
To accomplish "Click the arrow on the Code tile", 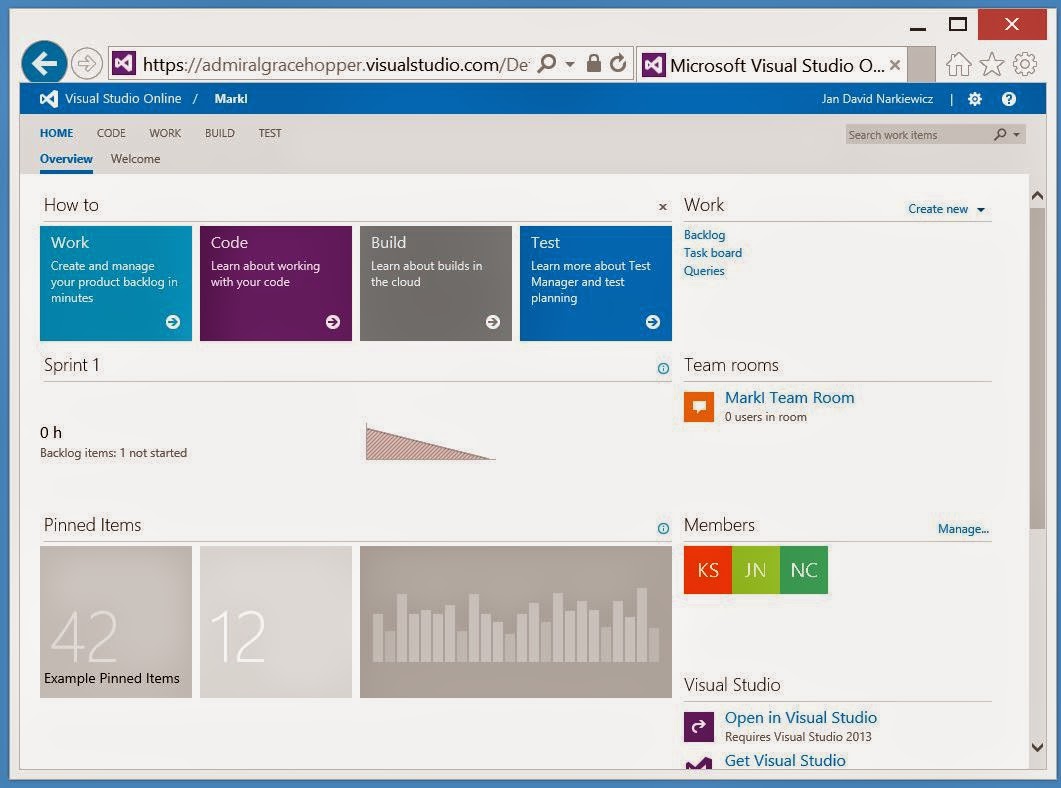I will click(x=333, y=322).
